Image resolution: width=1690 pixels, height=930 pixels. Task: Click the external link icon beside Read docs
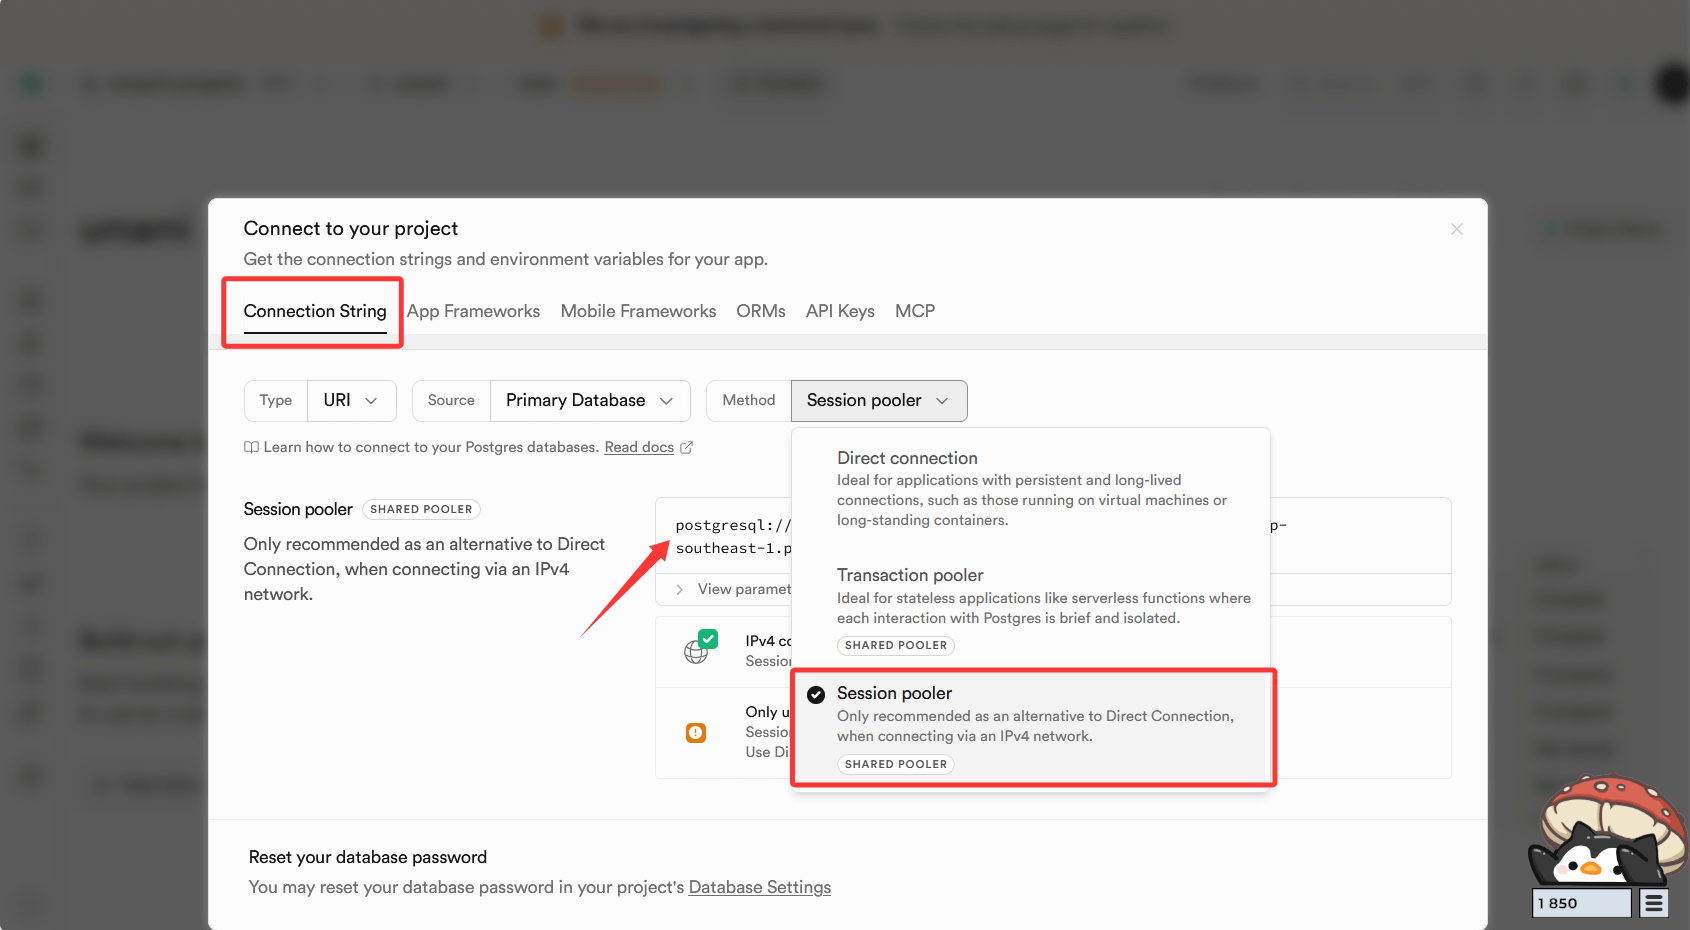tap(686, 447)
